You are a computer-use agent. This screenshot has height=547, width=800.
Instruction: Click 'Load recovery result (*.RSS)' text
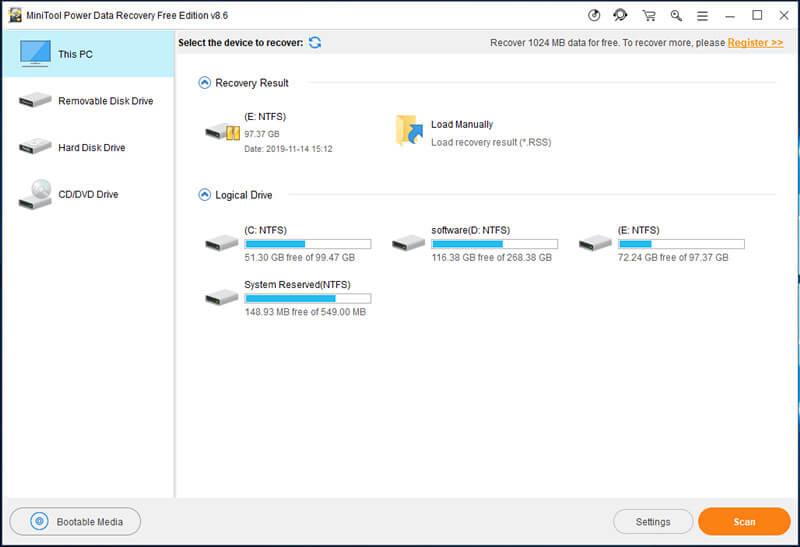(x=491, y=142)
